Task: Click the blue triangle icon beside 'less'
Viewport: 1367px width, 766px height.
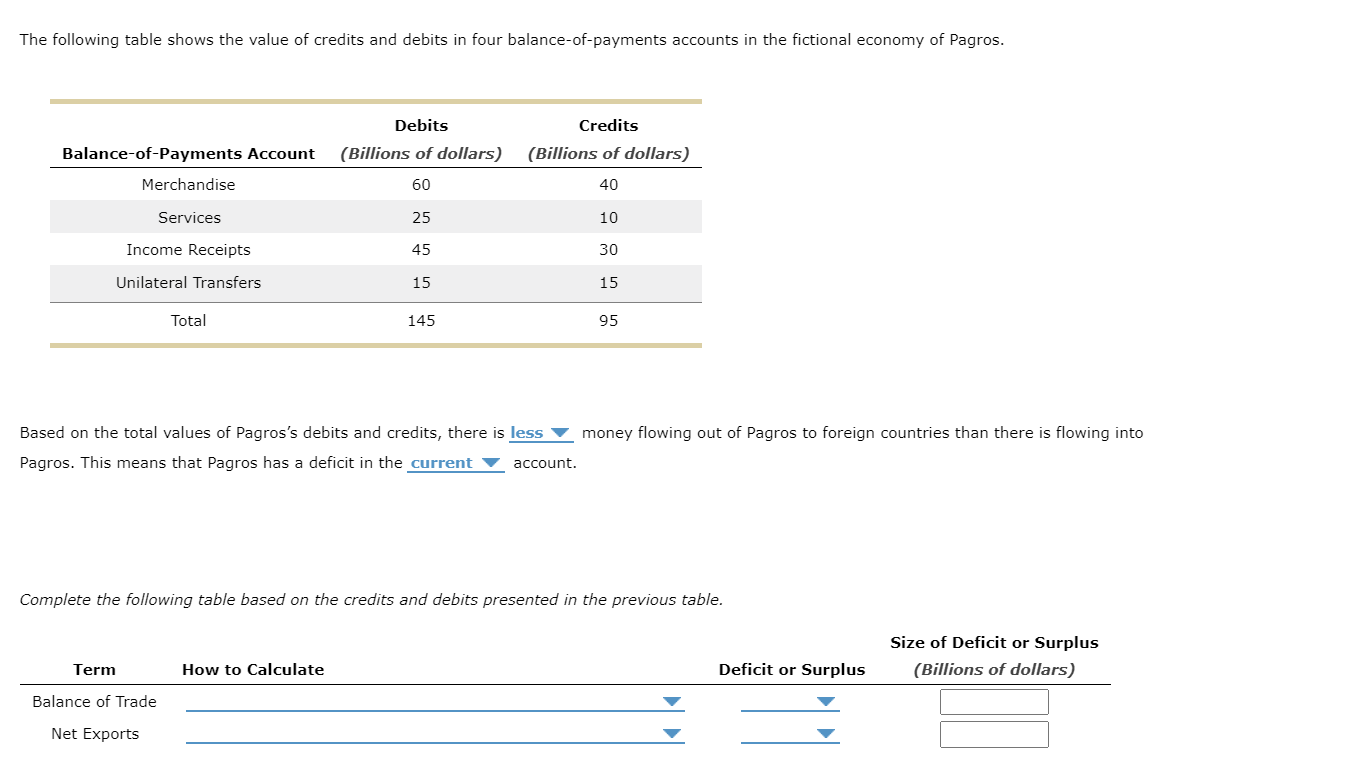Action: coord(561,432)
